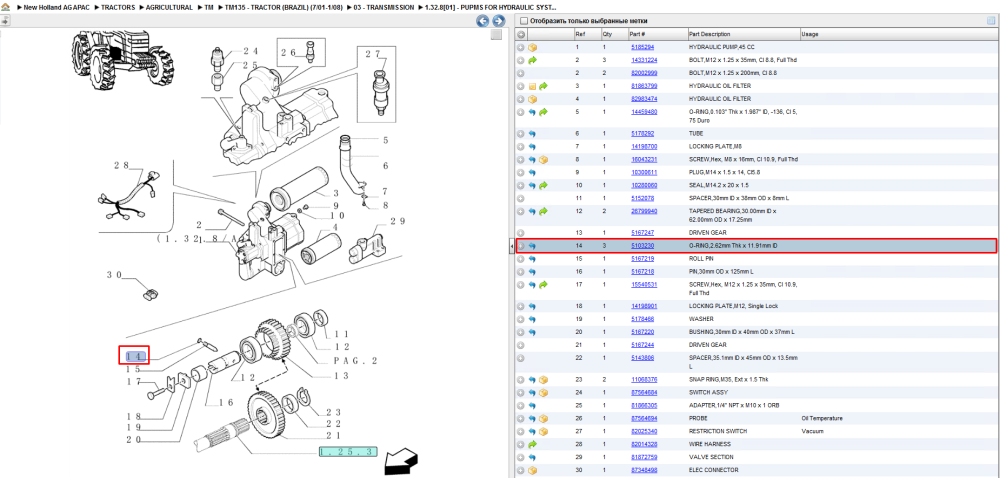Click box icon on ELEC CONNECTOR row
Viewport: 1000px width, 478px height.
(533, 470)
